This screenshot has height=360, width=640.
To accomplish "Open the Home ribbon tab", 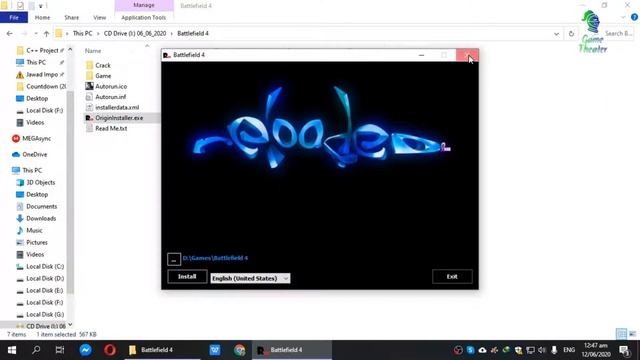I will pyautogui.click(x=42, y=18).
